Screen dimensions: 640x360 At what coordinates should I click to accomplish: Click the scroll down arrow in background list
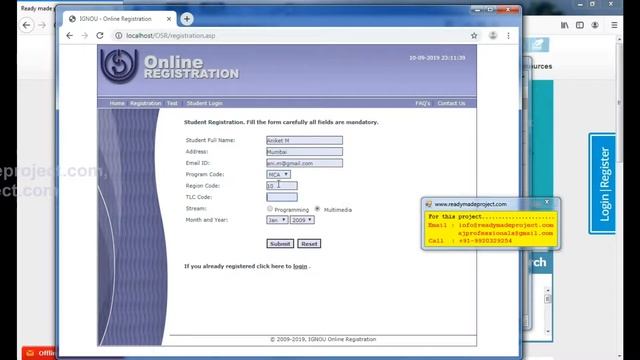[548, 332]
